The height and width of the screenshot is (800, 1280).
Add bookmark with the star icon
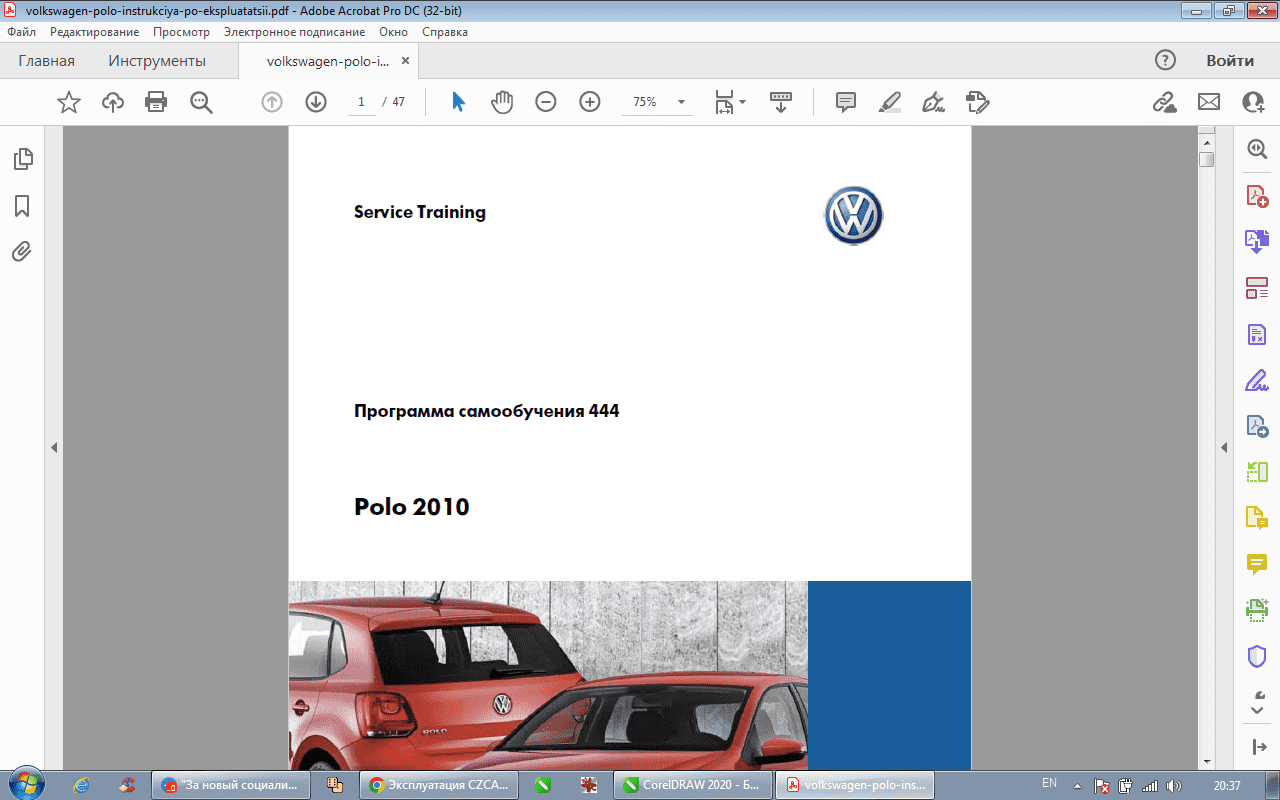68,102
